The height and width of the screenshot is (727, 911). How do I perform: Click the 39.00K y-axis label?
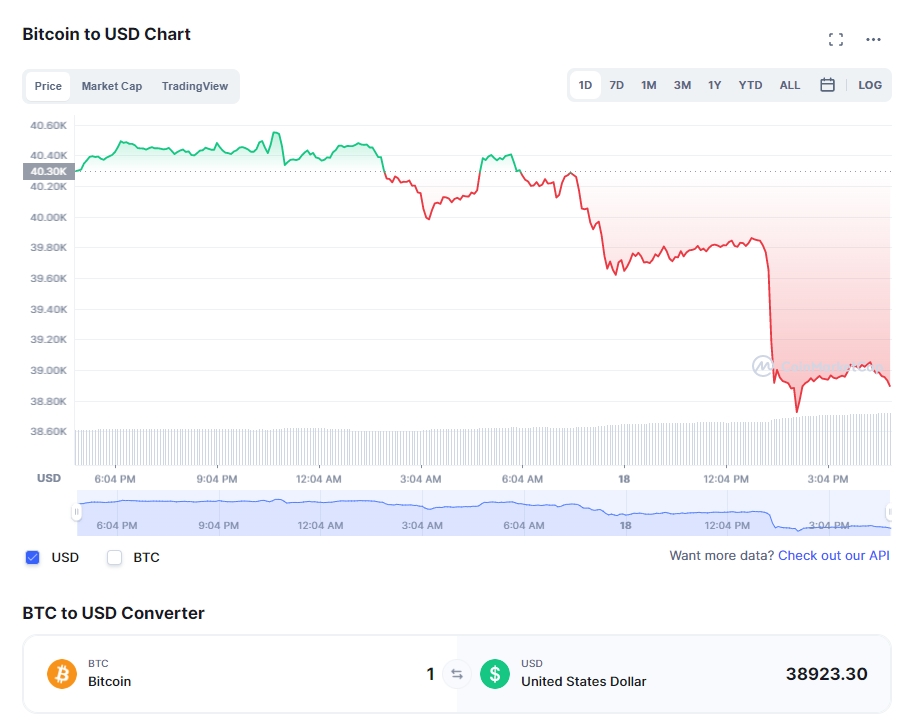click(x=49, y=370)
